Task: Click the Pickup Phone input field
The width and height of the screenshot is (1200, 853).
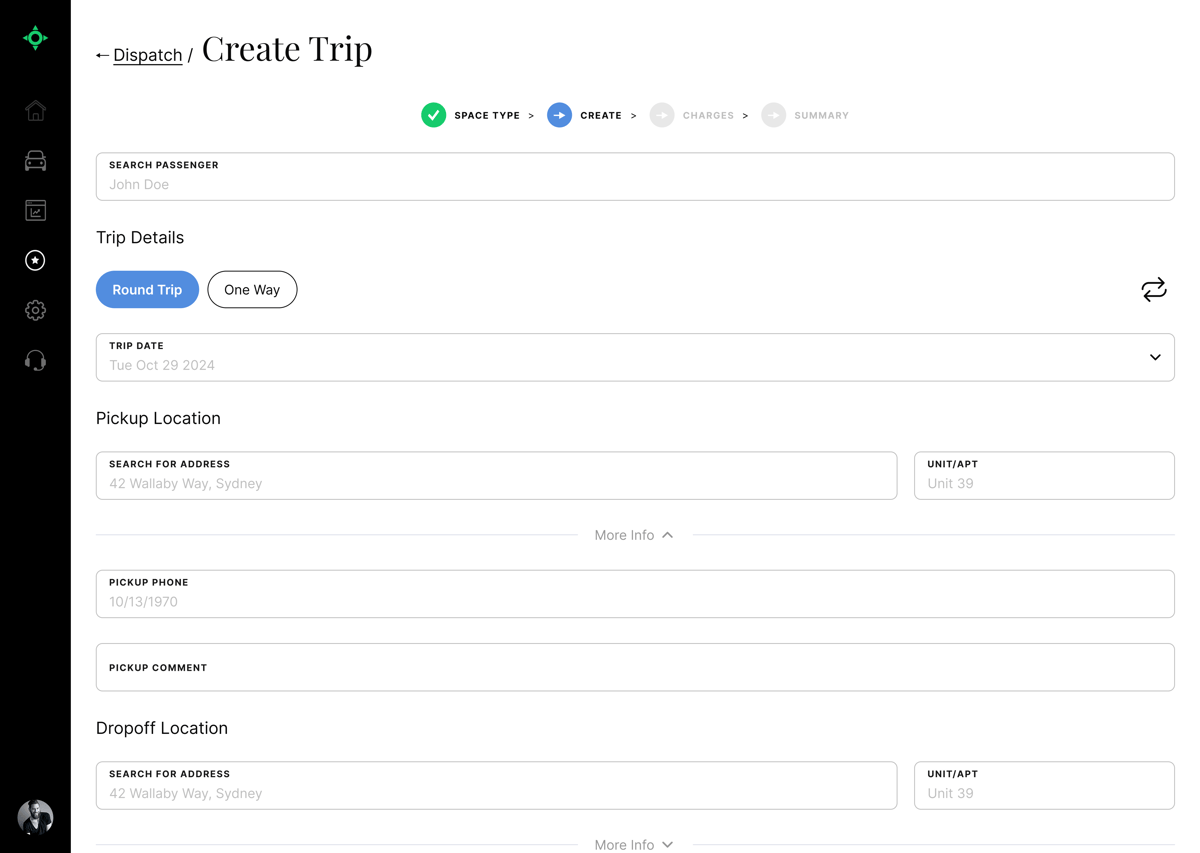Action: tap(635, 601)
